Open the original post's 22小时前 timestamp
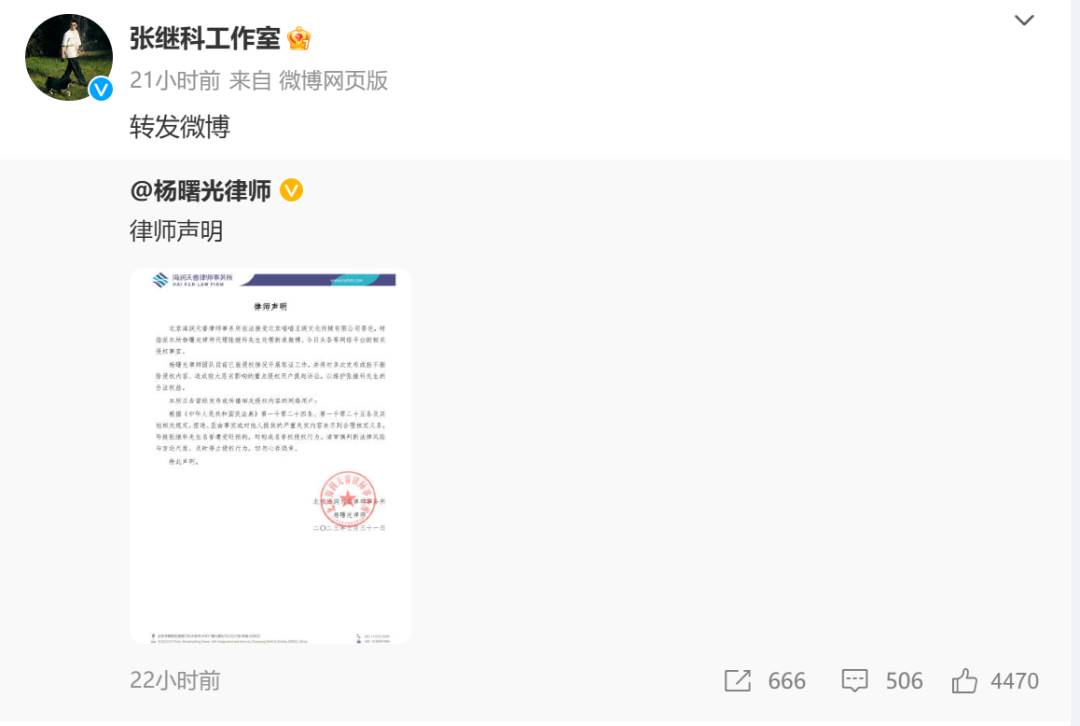Viewport: 1080px width, 726px height. click(x=175, y=681)
